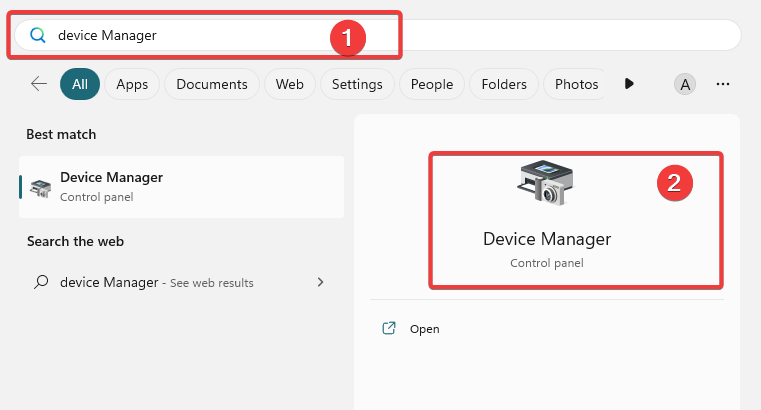Click the large Device Manager icon in preview
This screenshot has height=410, width=761.
tap(546, 182)
